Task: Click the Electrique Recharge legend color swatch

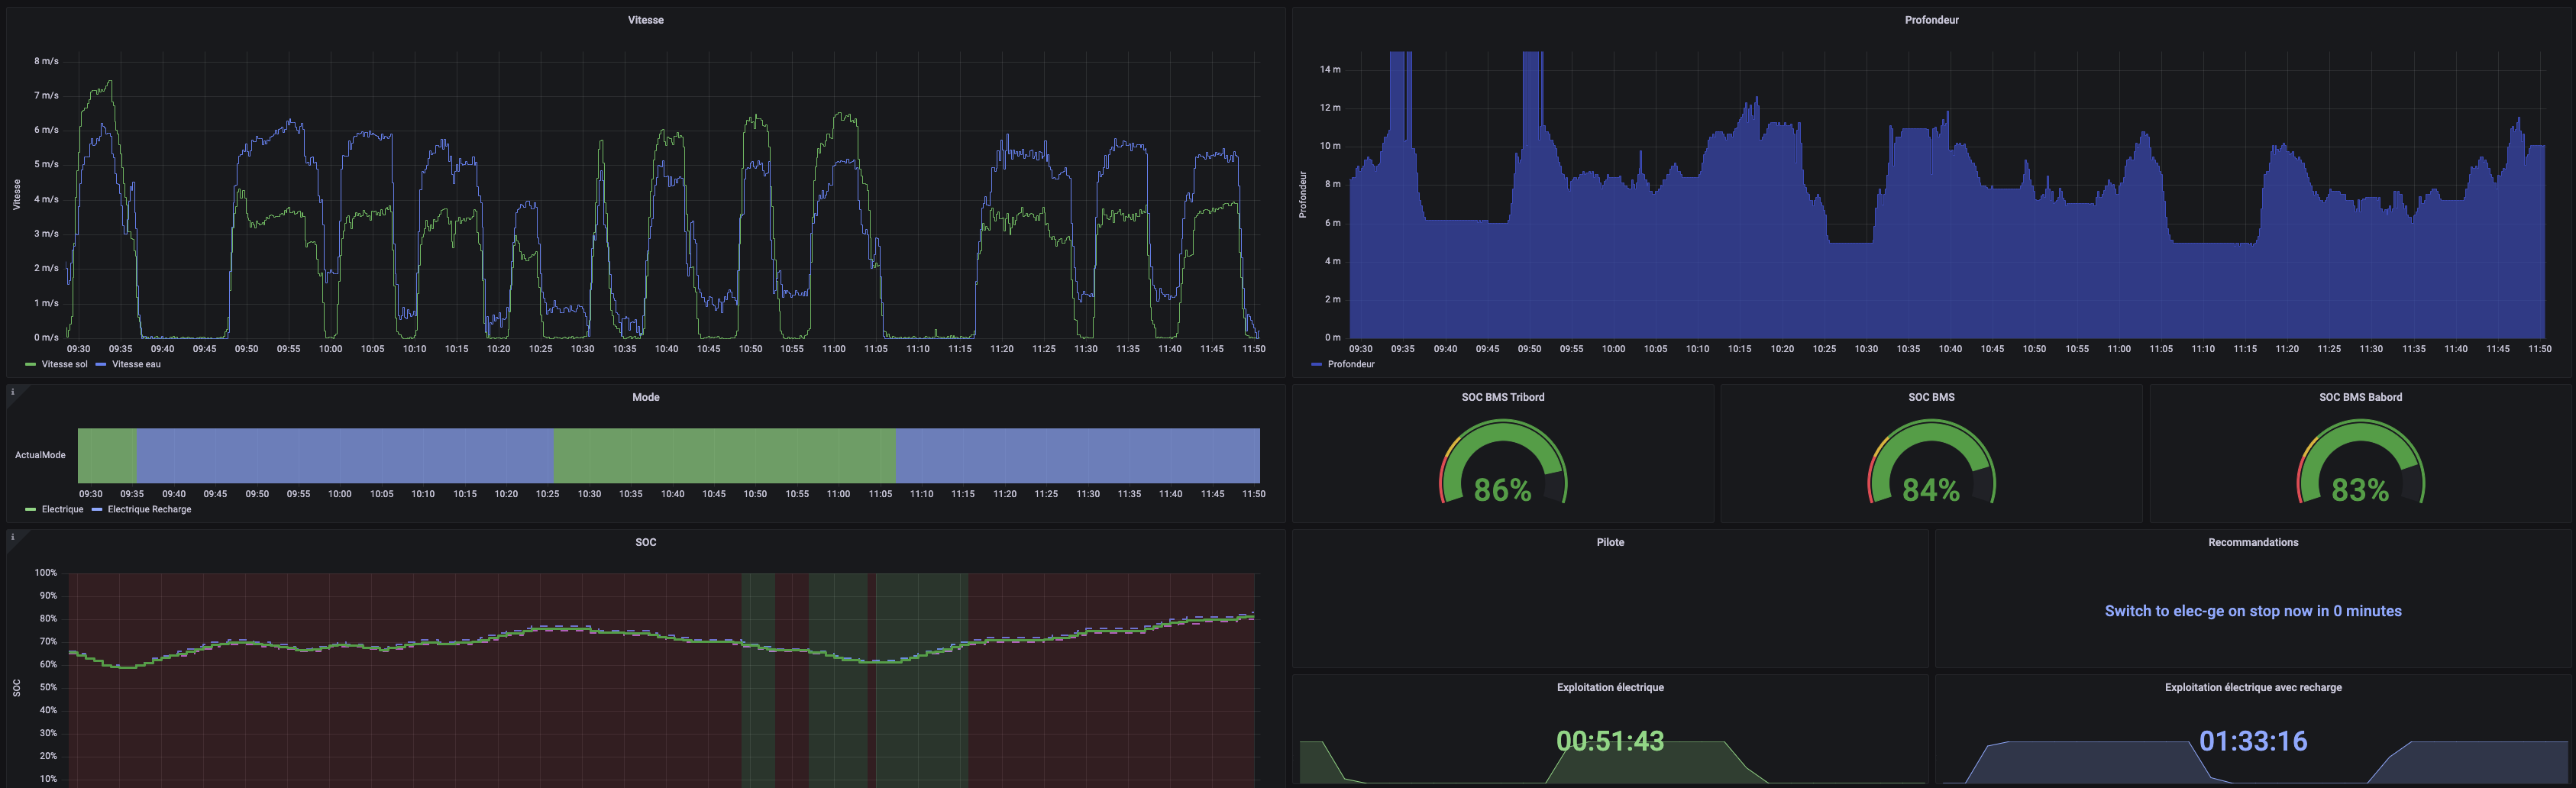Action: tap(97, 509)
